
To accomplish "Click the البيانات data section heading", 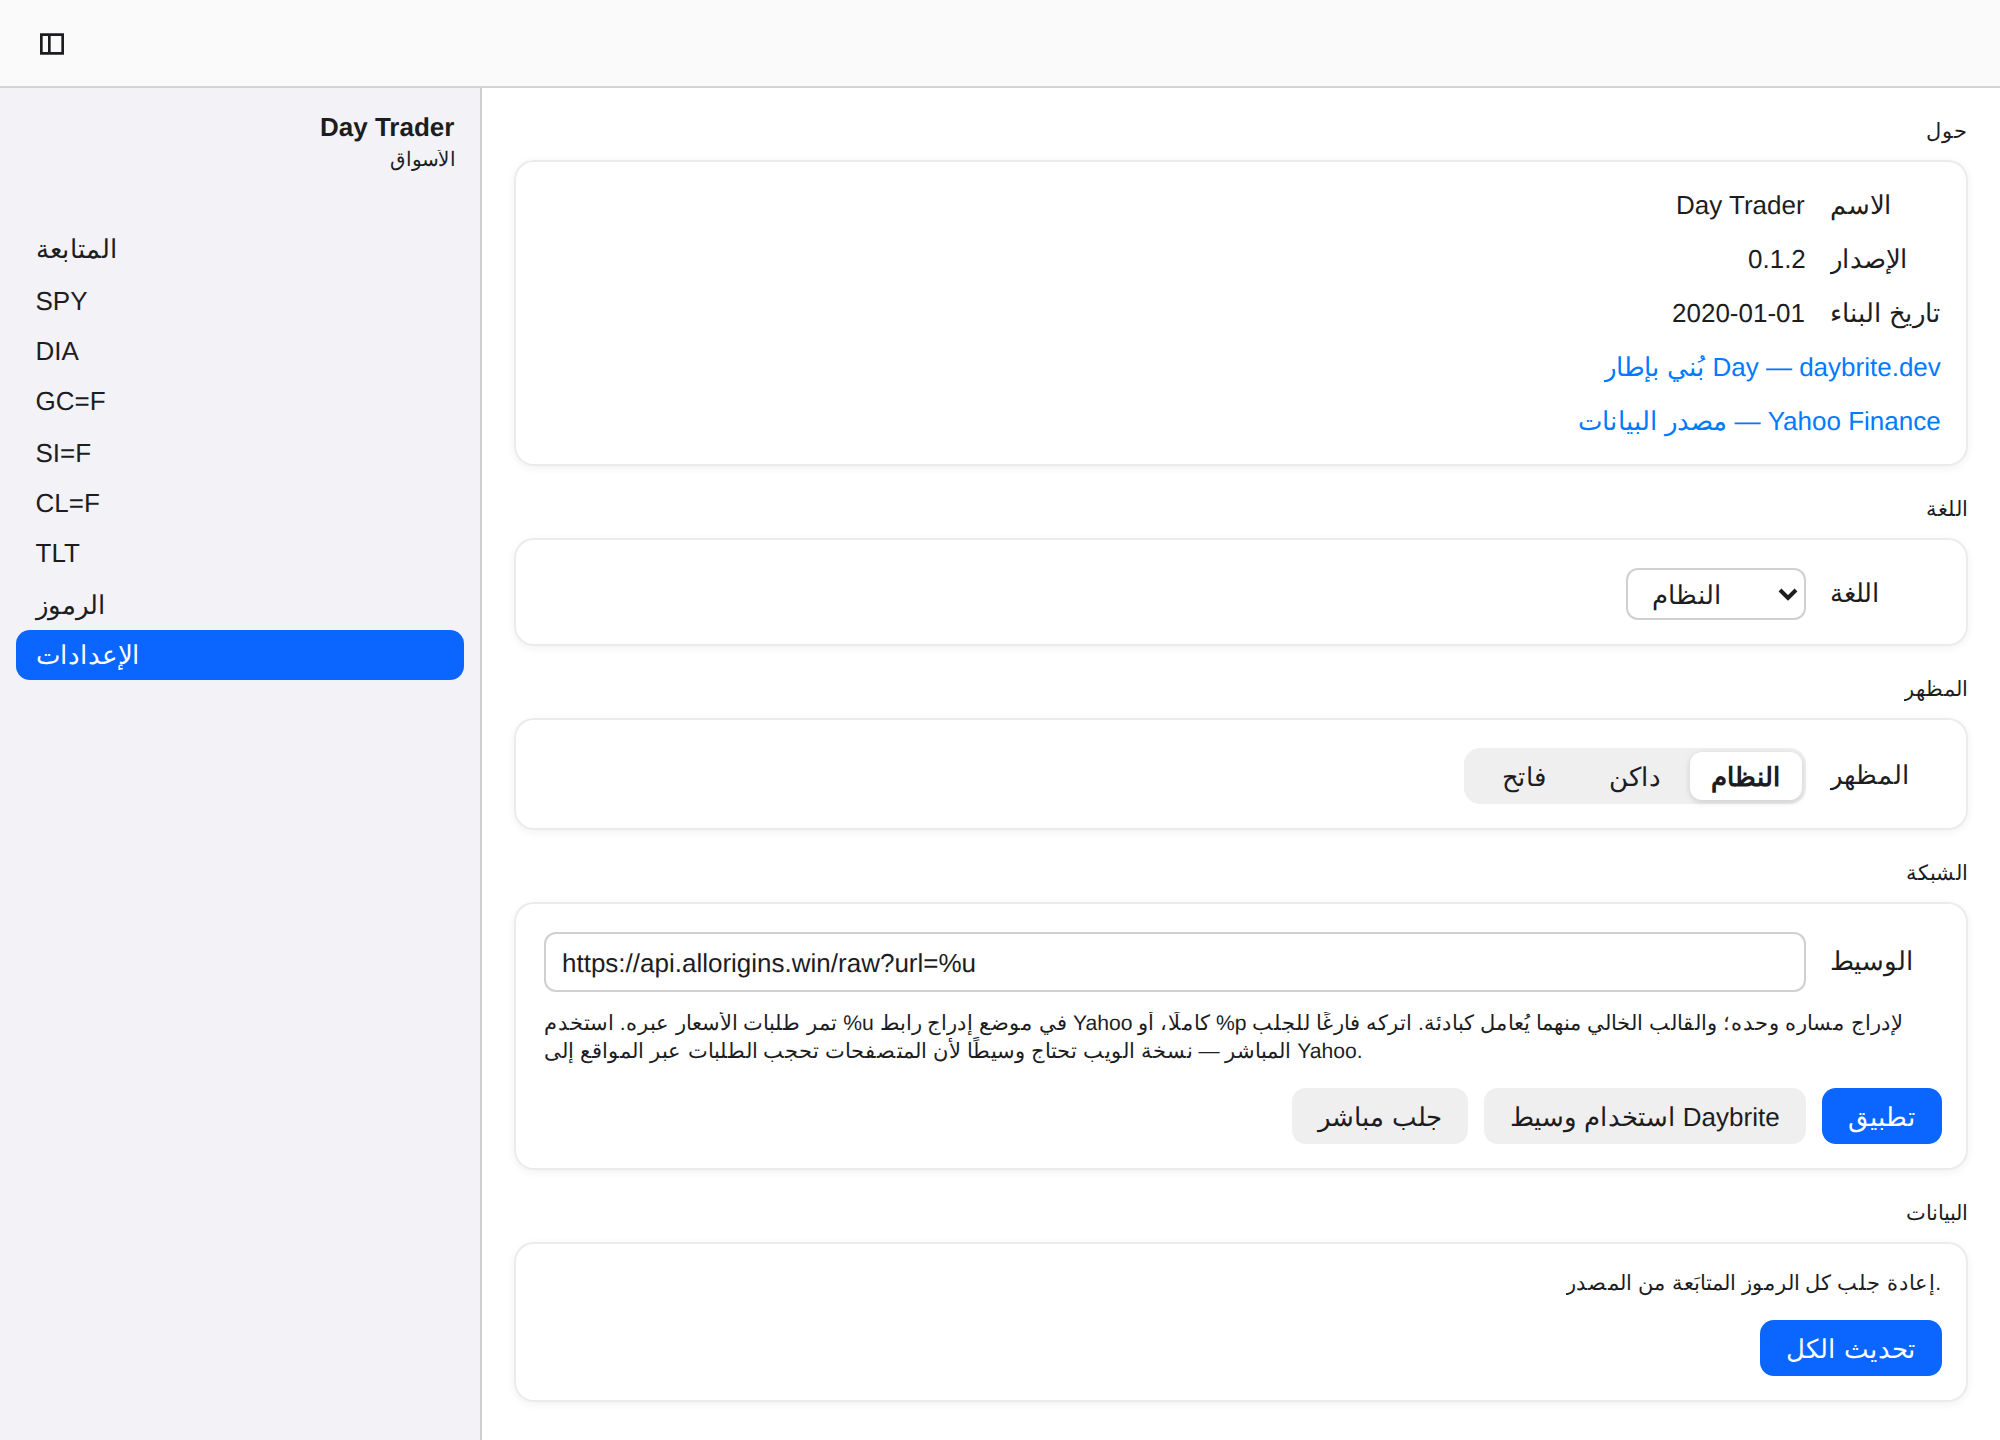I will point(1936,1213).
